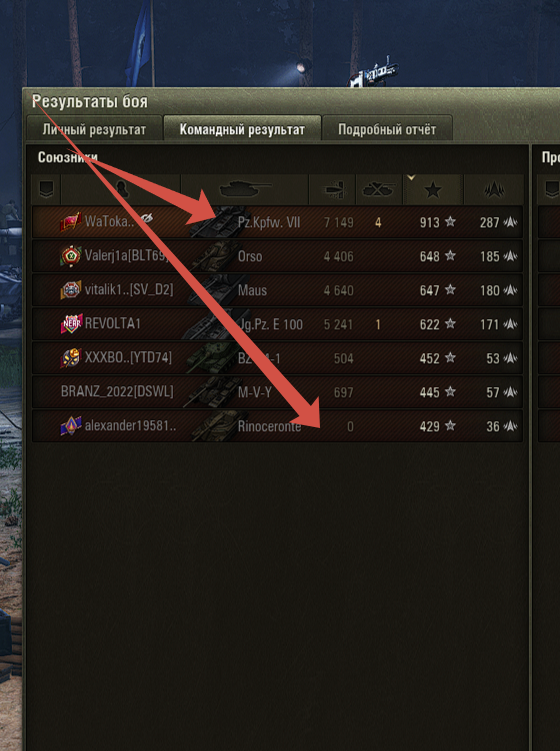560x751 pixels.
Task: Click XXXBO..[YTD74] player badge icon
Action: pos(71,358)
